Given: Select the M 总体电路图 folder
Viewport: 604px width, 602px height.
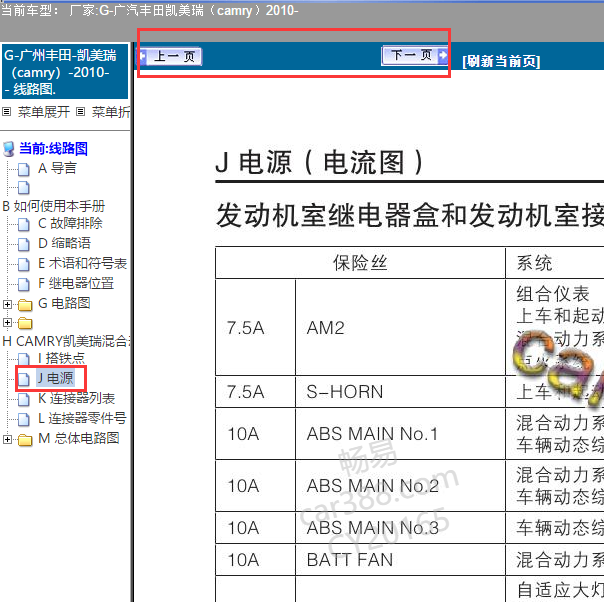Looking at the screenshot, I should 79,438.
